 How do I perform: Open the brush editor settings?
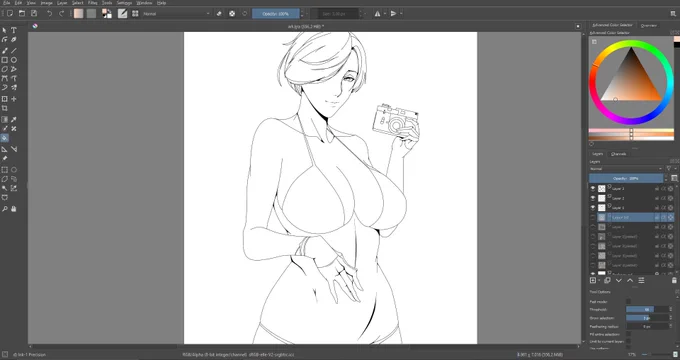[x=123, y=14]
